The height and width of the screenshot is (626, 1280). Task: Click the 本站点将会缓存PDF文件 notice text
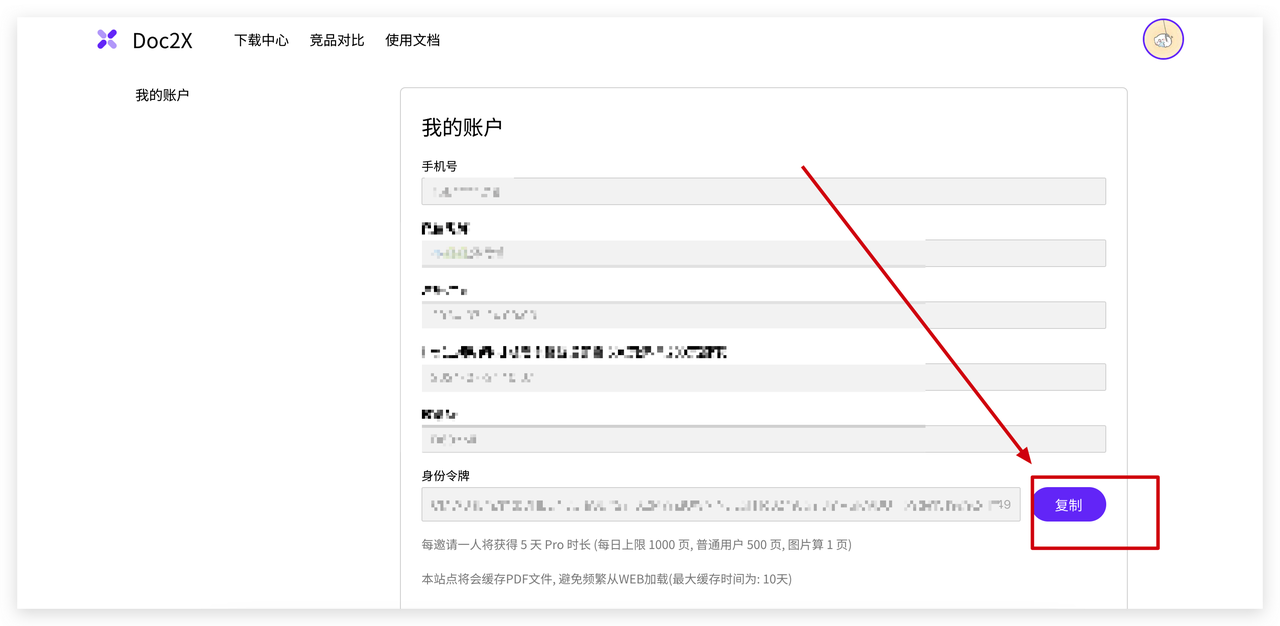(606, 579)
